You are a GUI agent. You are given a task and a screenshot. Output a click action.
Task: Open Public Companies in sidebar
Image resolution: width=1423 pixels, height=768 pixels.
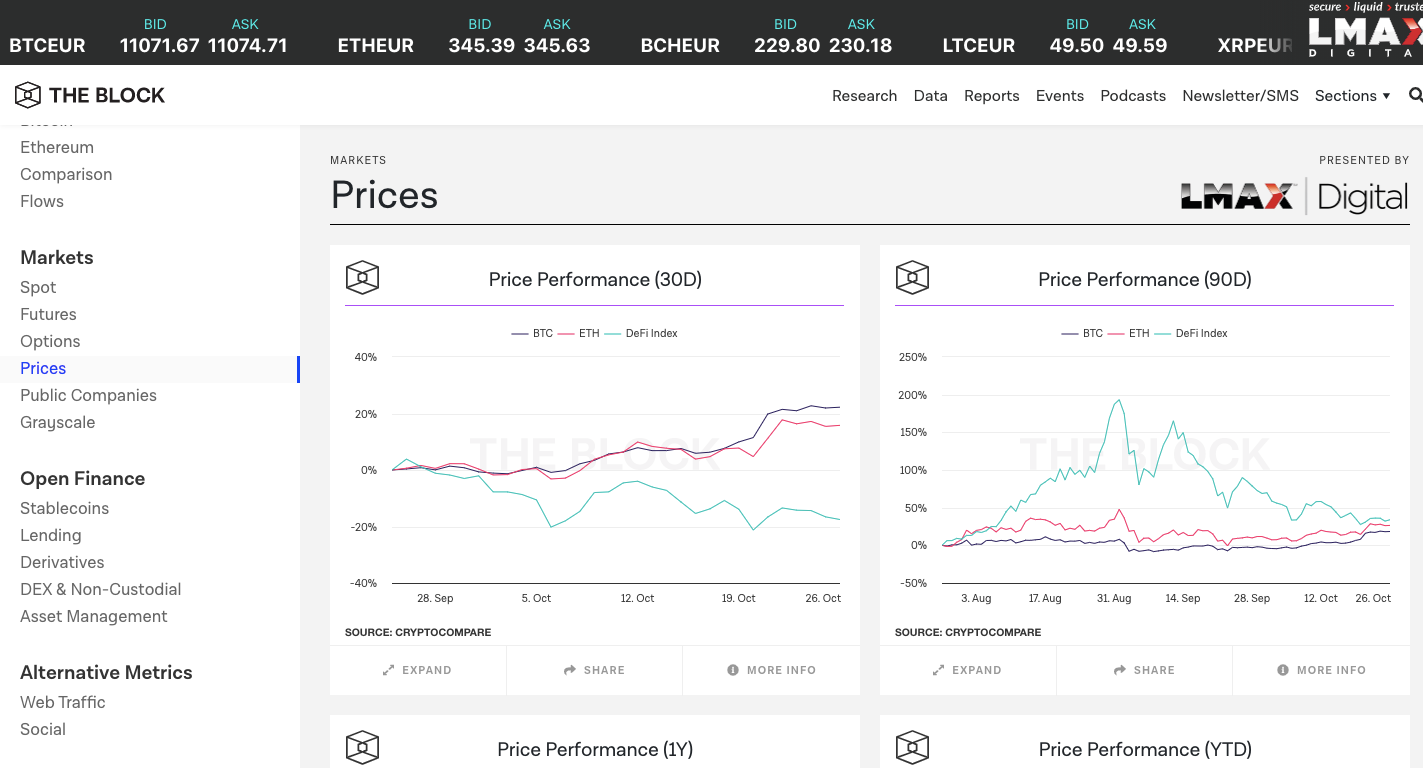[x=88, y=395]
